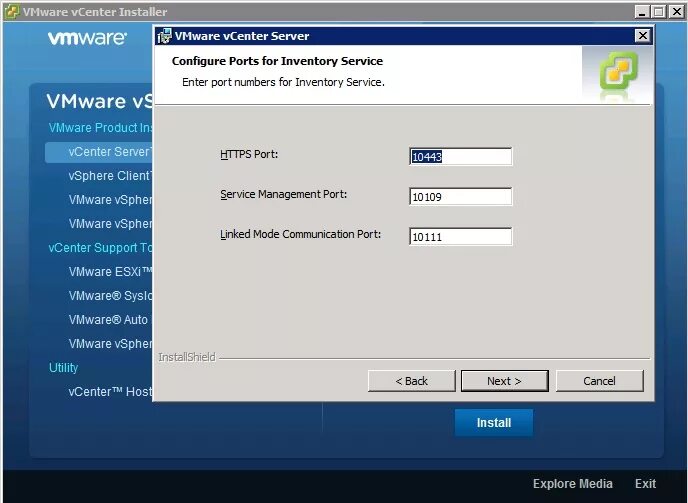Screen dimensions: 688x503
Task: Close the VMware vCenter Server dialog
Action: pos(642,36)
